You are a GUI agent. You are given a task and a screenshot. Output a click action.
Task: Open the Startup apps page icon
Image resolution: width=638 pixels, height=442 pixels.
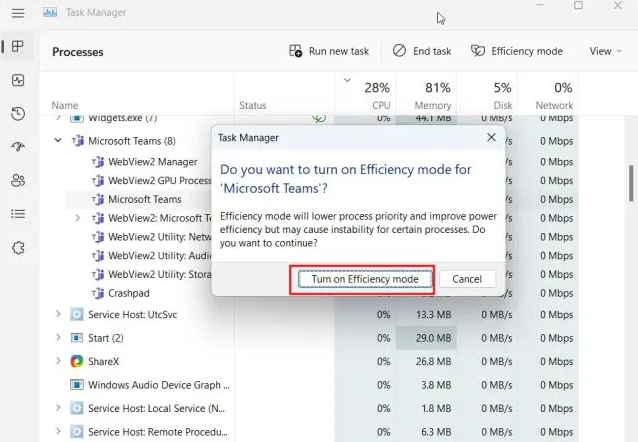coord(18,147)
